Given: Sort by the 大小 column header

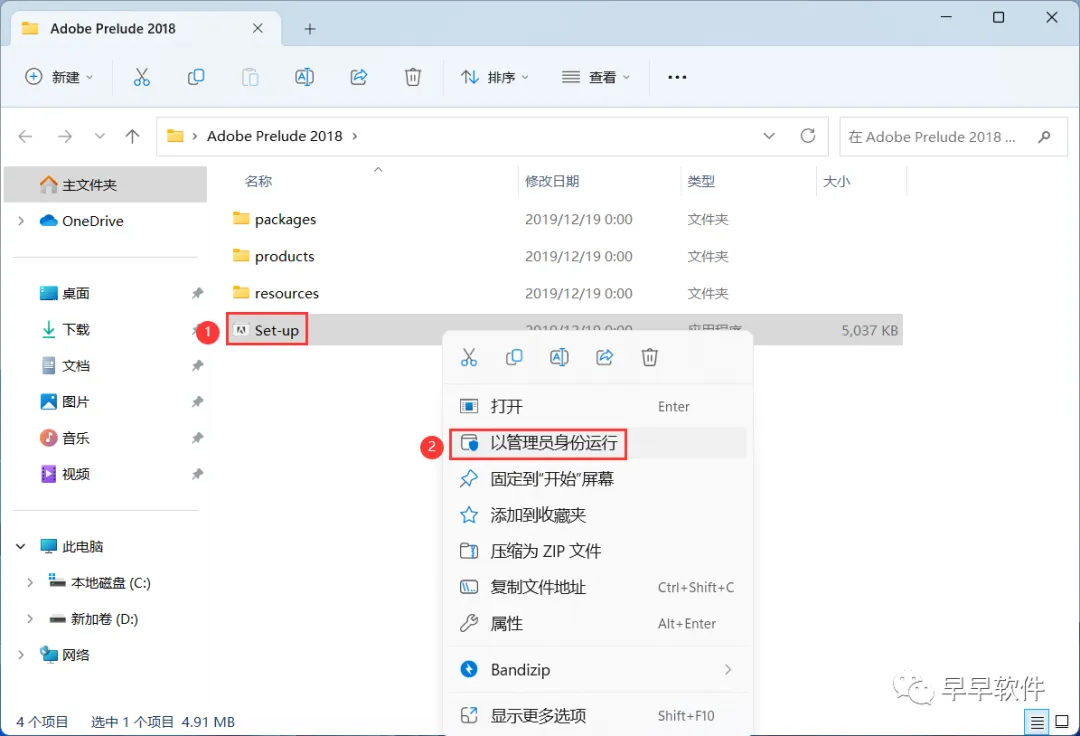Looking at the screenshot, I should pyautogui.click(x=836, y=181).
